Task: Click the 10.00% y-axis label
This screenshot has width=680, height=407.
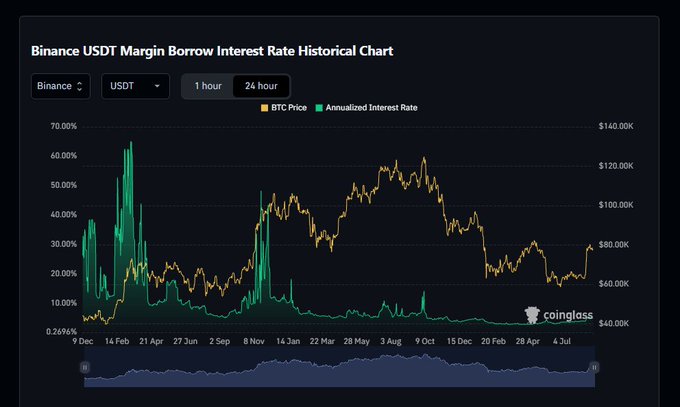Action: (x=63, y=303)
